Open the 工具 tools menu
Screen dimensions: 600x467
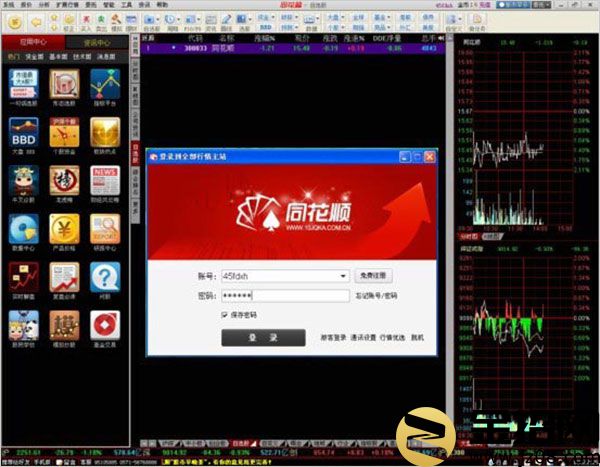[127, 5]
